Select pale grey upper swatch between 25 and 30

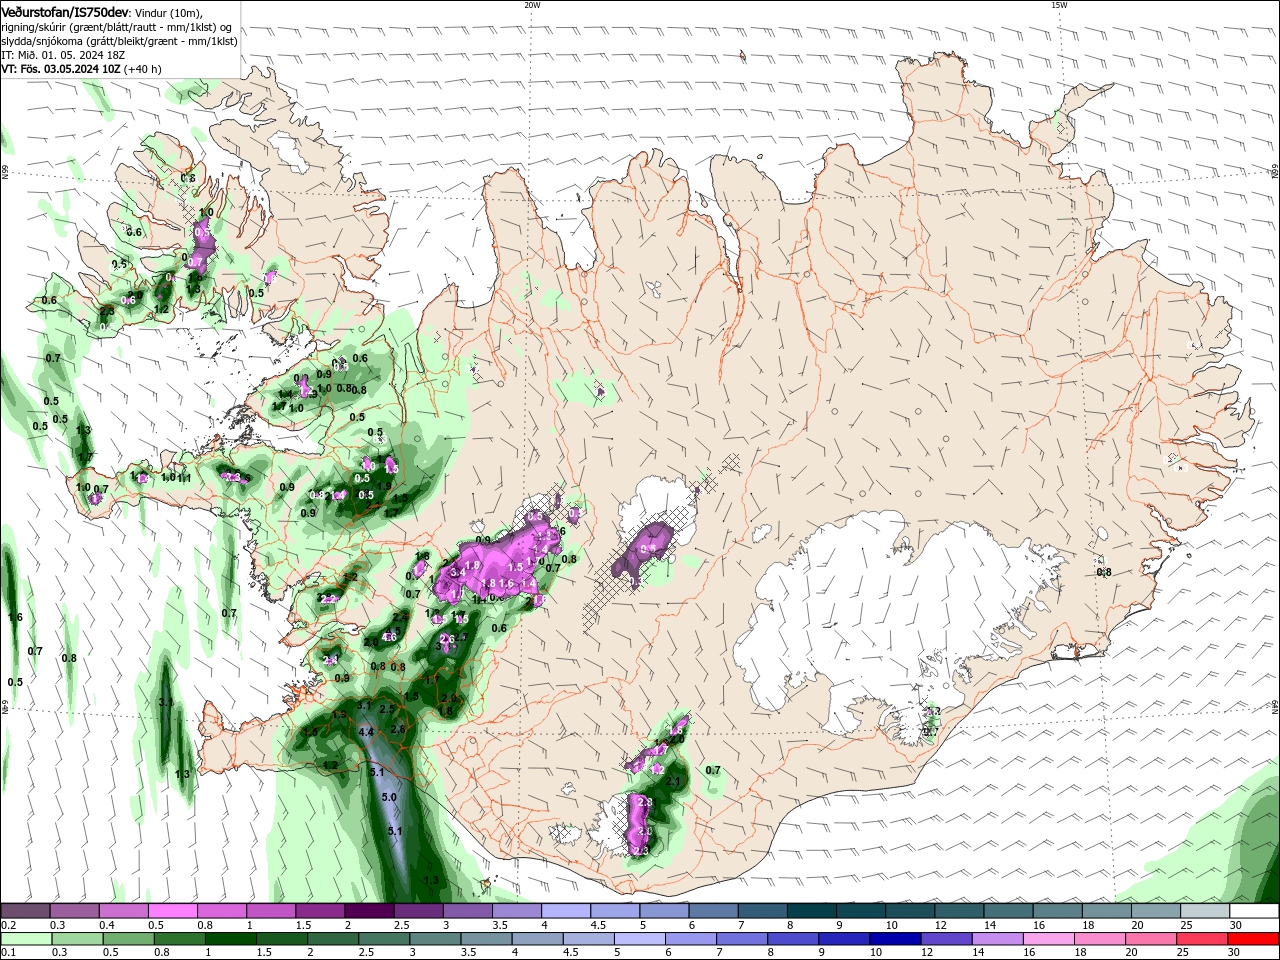[x=1205, y=911]
